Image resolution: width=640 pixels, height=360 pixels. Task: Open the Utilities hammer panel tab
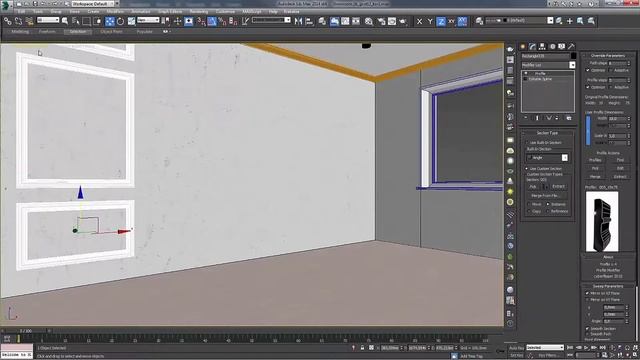coord(571,47)
